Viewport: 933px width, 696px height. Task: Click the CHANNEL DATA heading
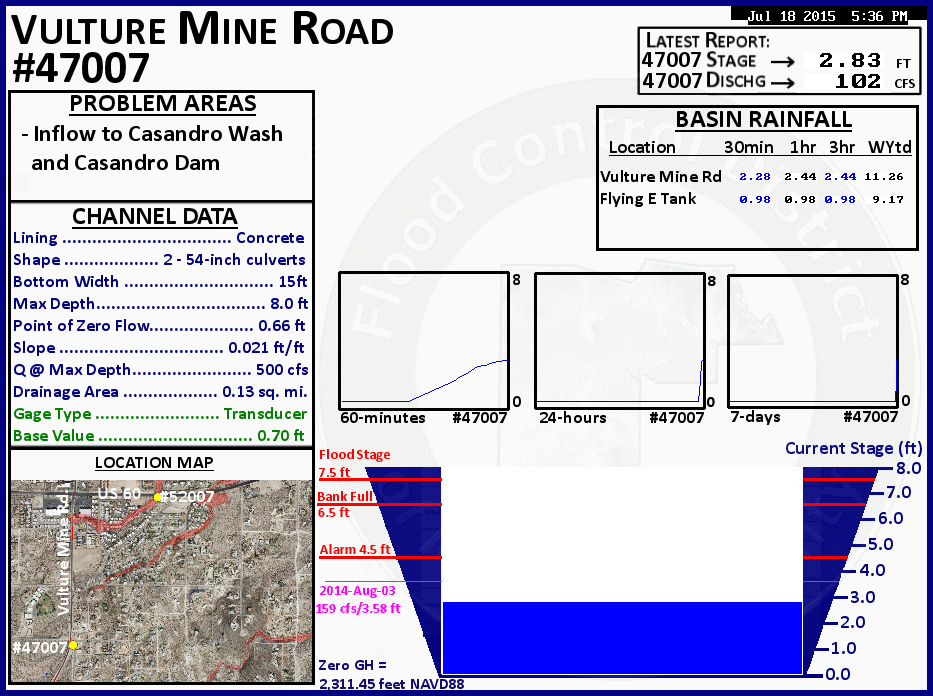click(155, 217)
